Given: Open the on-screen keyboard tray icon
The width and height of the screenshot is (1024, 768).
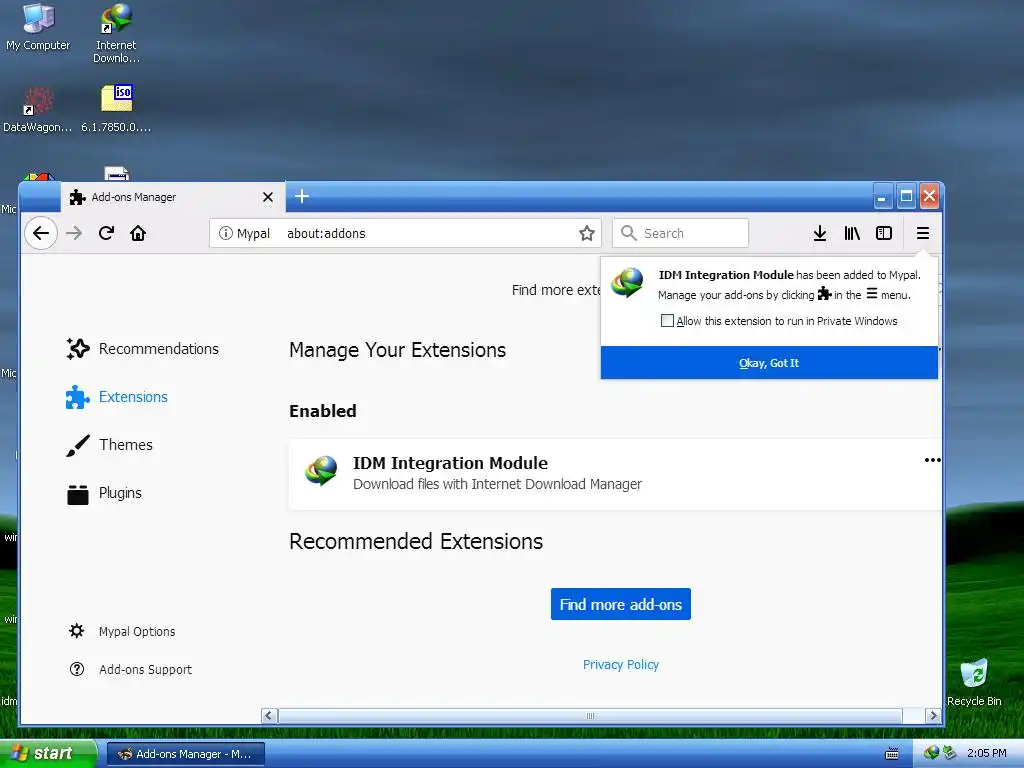Looking at the screenshot, I should pyautogui.click(x=891, y=754).
